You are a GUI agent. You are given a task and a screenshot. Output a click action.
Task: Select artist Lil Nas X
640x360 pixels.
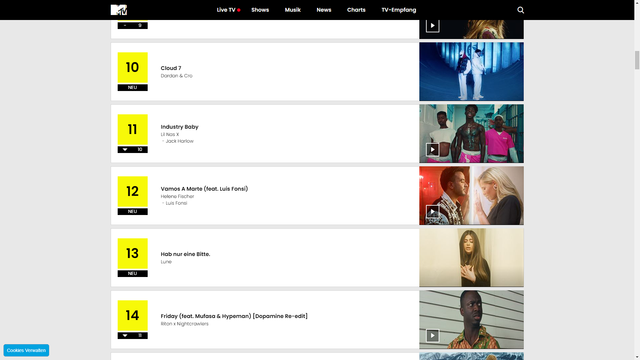170,134
